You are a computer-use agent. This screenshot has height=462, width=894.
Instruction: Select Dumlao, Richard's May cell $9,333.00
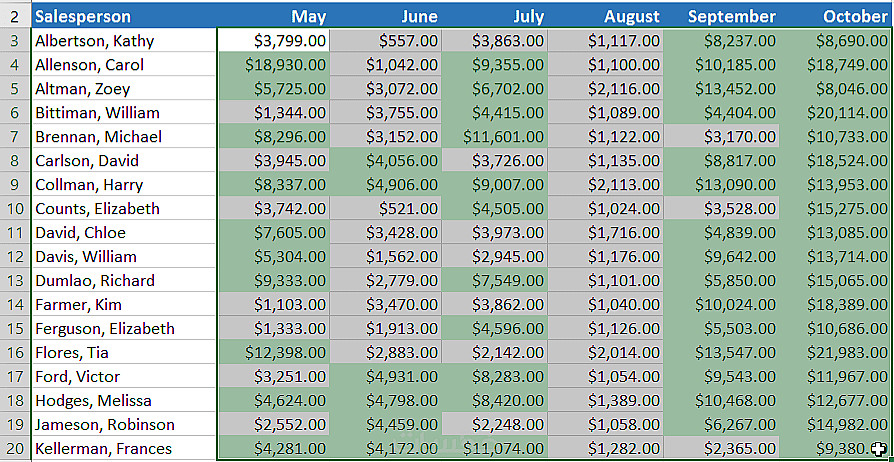(x=273, y=281)
